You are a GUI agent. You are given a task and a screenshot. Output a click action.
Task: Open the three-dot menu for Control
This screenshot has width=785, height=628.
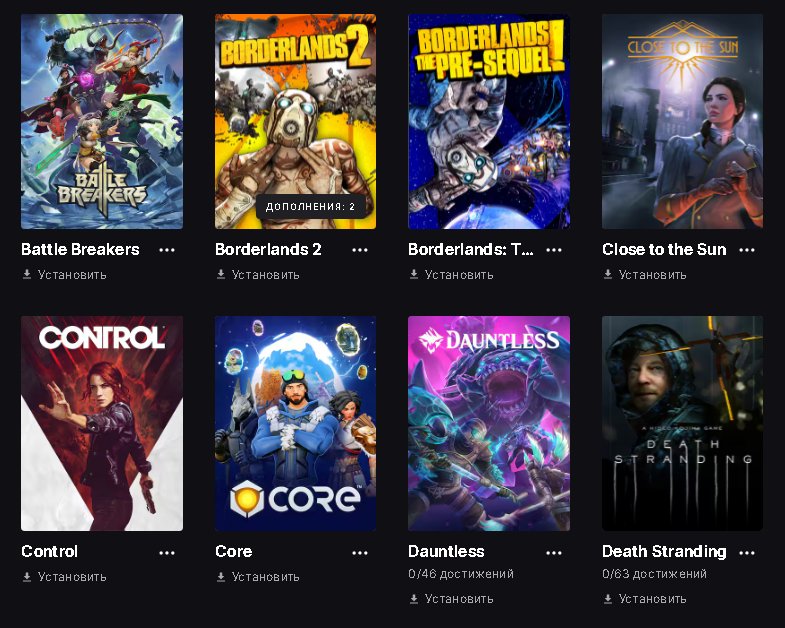(167, 552)
